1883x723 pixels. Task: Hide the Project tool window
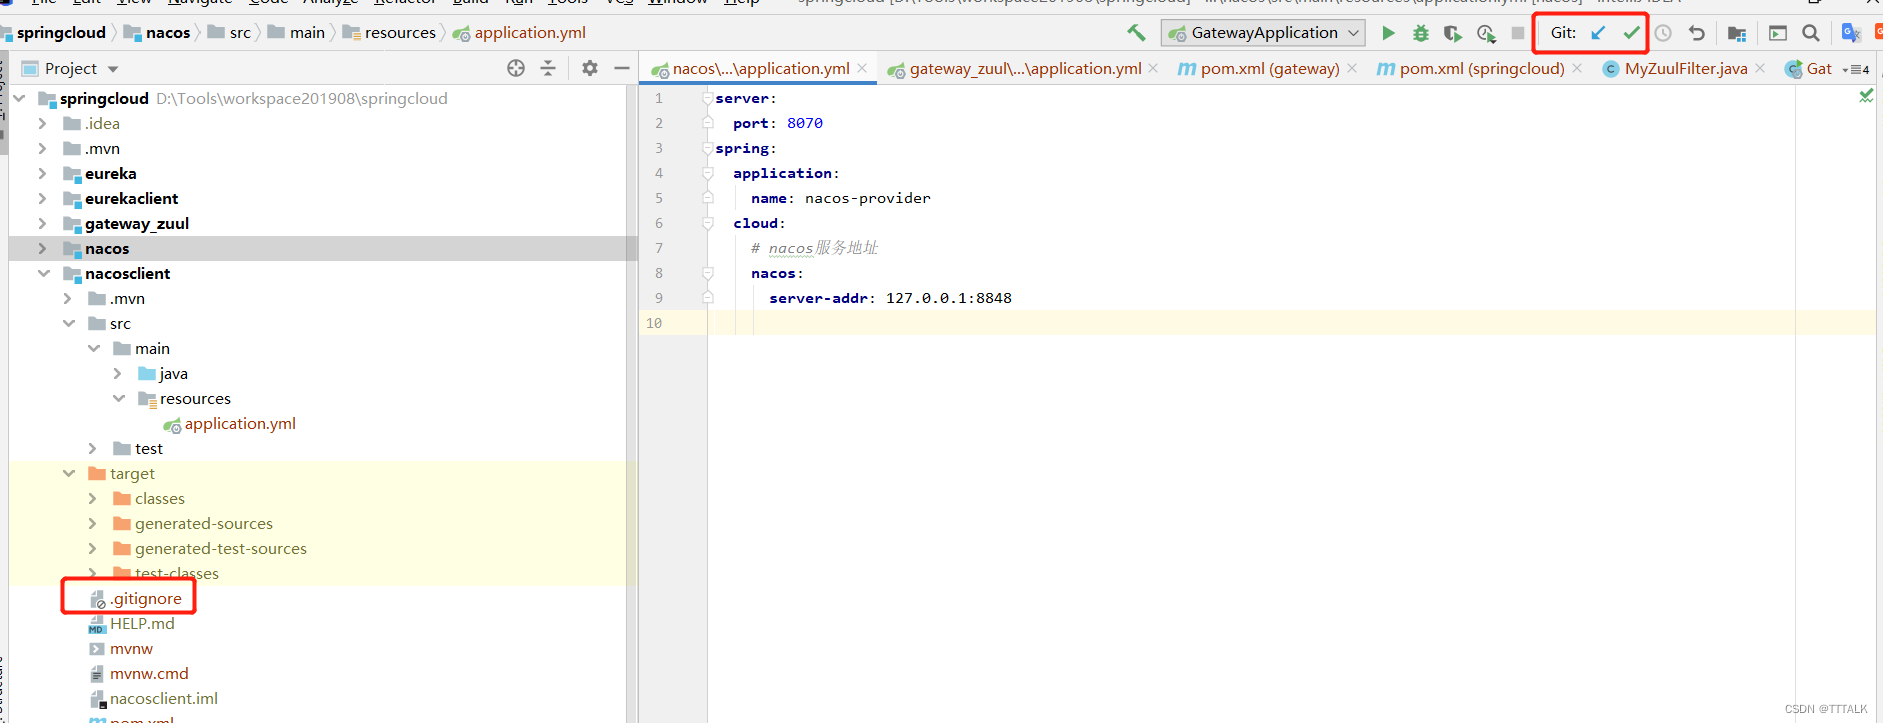(621, 68)
